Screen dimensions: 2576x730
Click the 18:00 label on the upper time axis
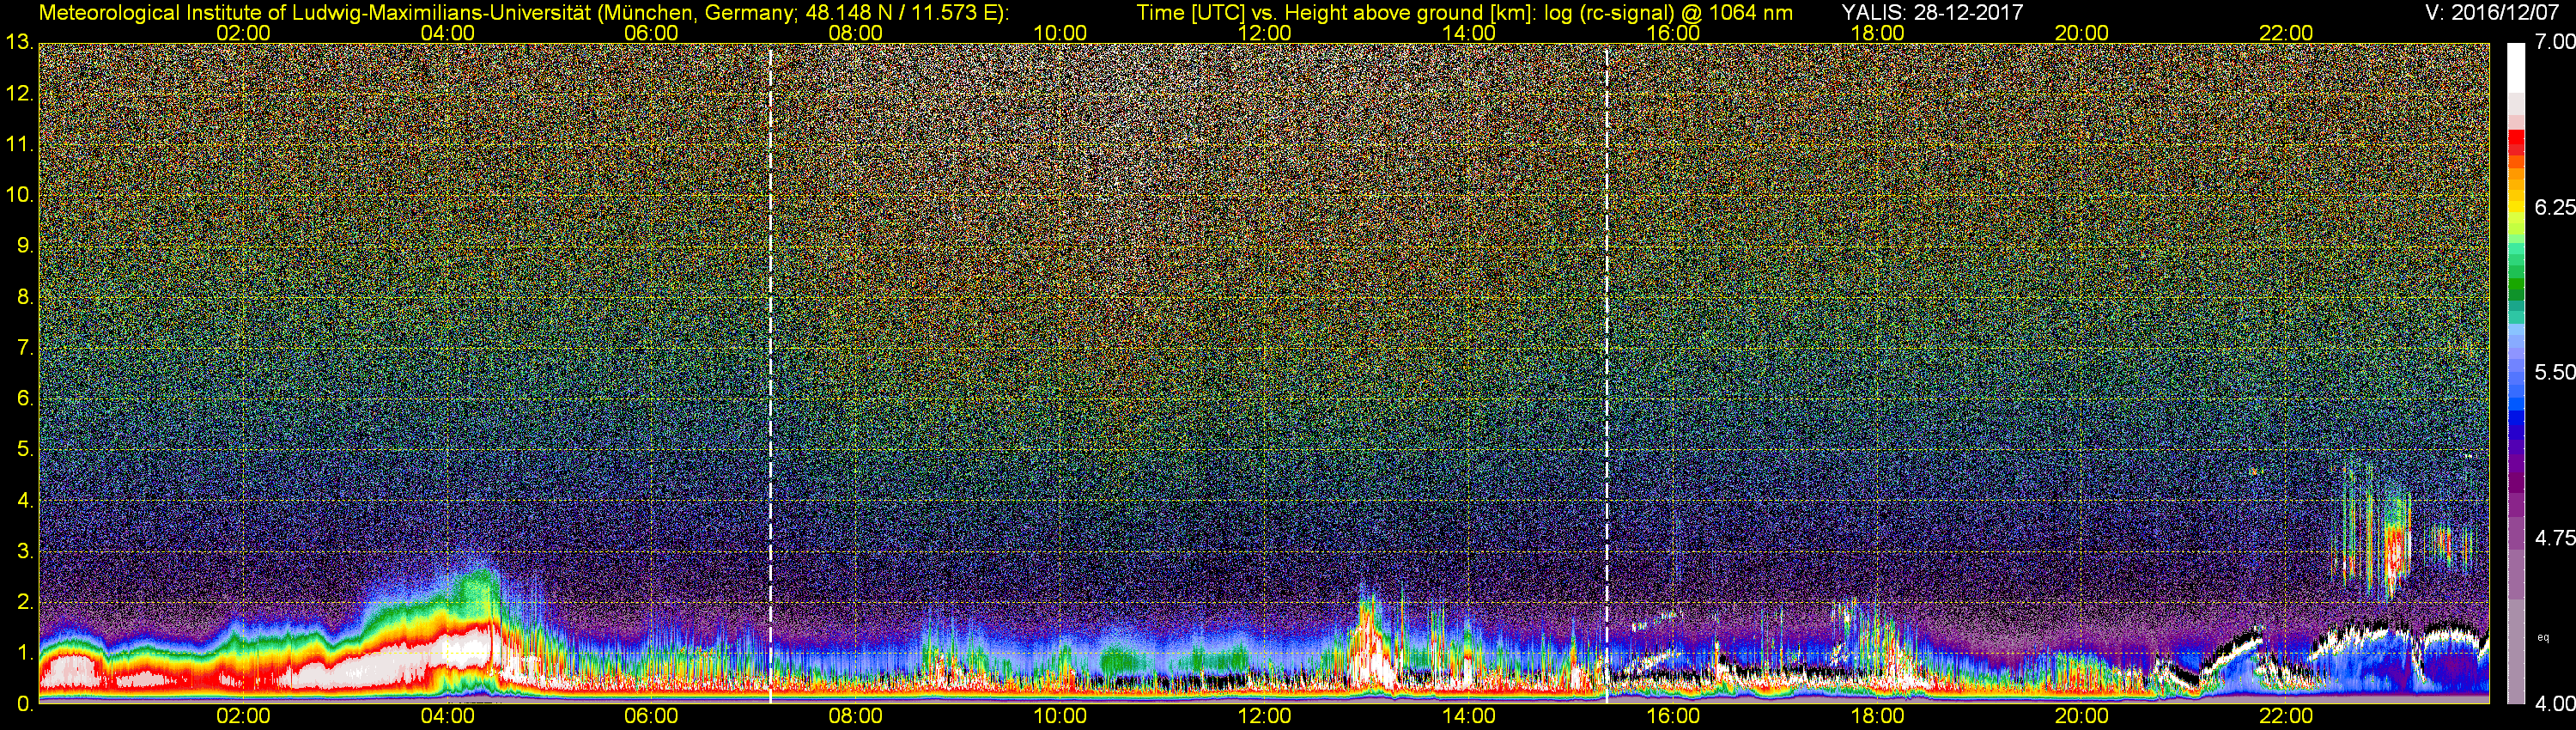pos(1877,33)
